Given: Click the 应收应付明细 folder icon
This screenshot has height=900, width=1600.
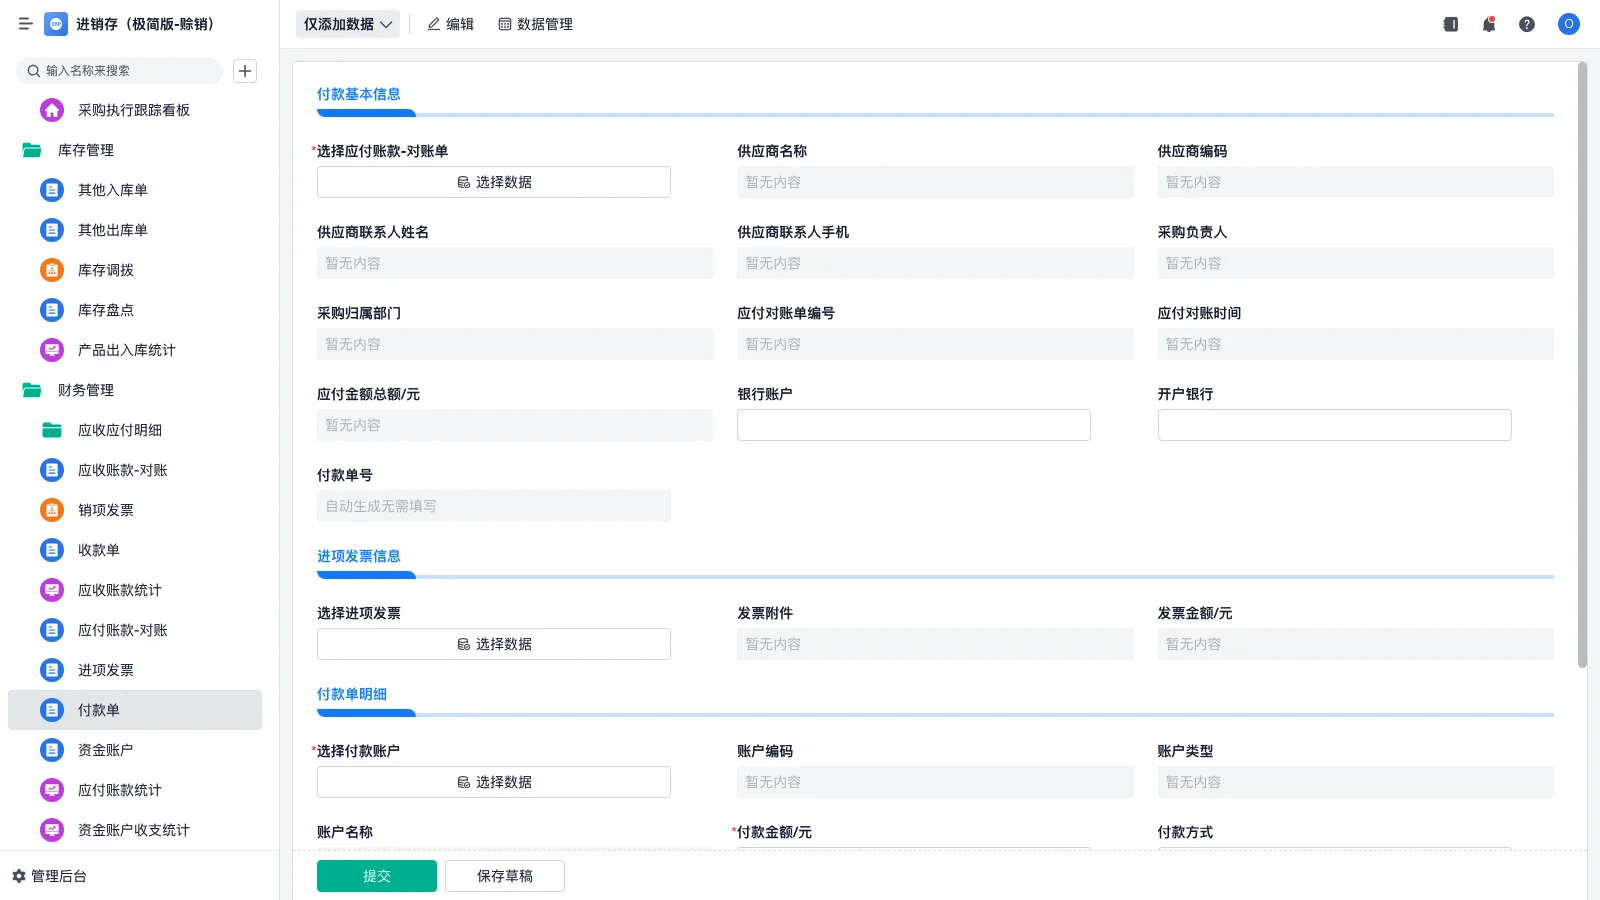Looking at the screenshot, I should point(52,430).
